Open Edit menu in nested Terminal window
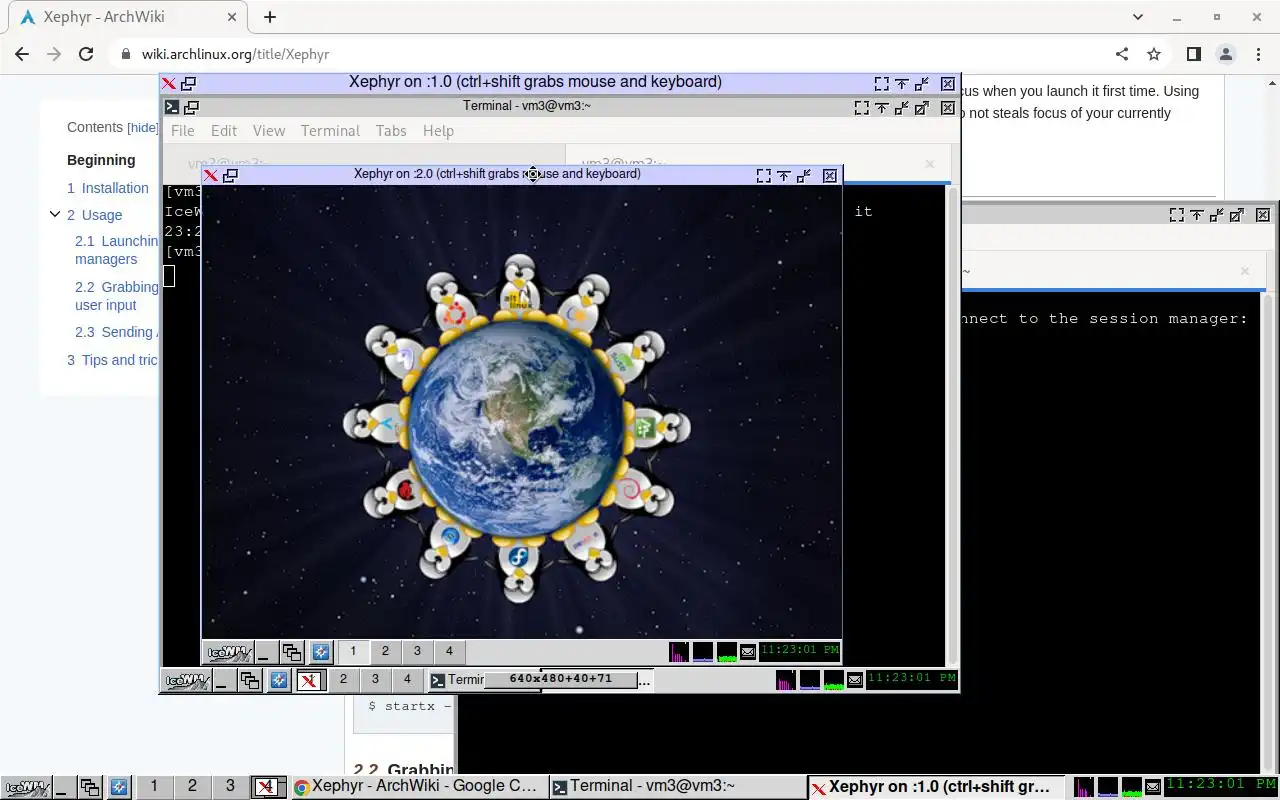 pyautogui.click(x=224, y=131)
